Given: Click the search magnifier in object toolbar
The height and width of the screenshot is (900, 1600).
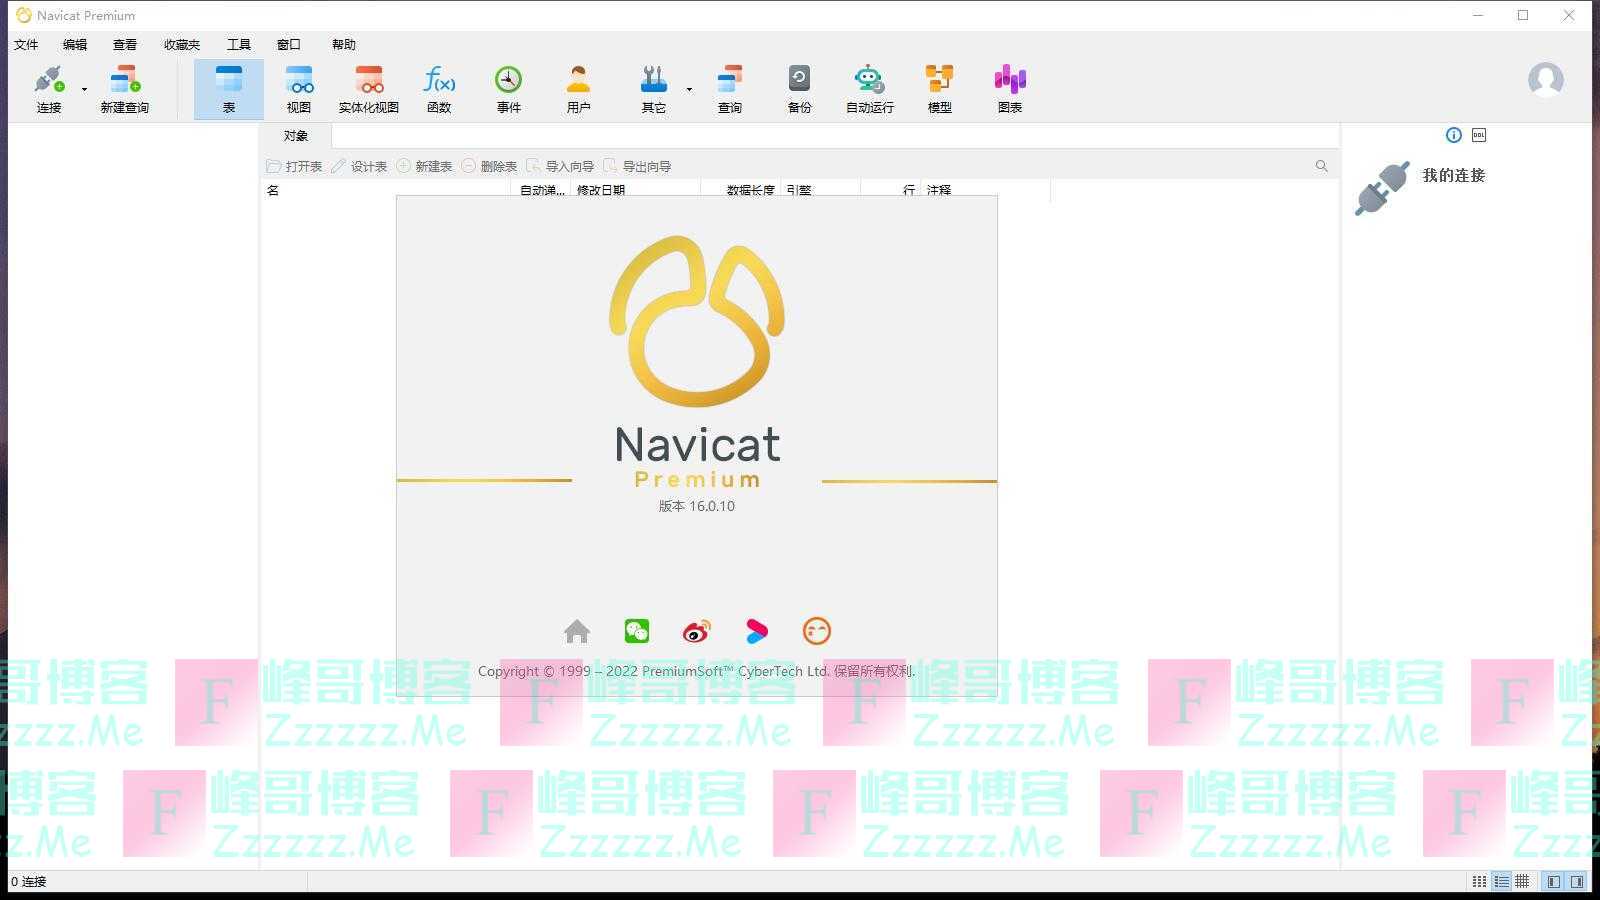Looking at the screenshot, I should click(x=1321, y=166).
